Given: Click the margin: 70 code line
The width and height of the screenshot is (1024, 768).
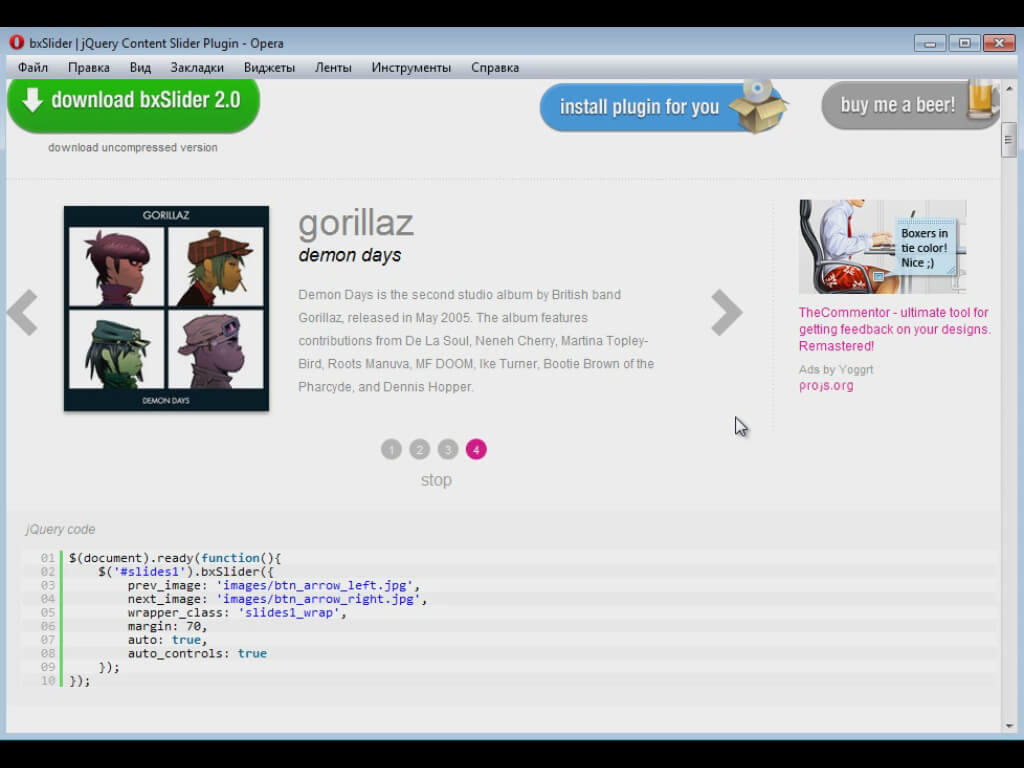Looking at the screenshot, I should [x=167, y=626].
